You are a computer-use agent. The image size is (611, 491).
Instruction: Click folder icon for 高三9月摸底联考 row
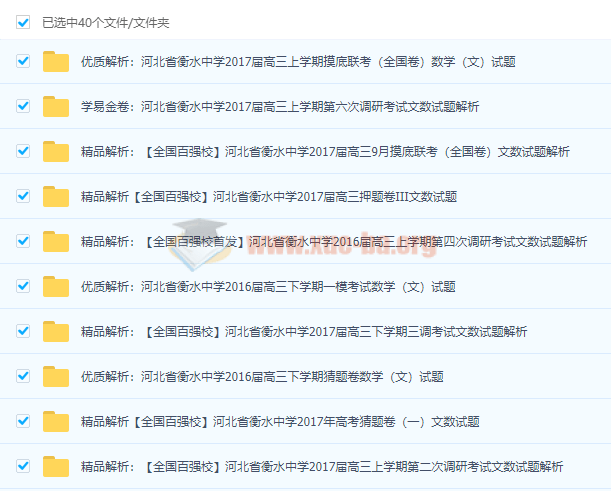tap(56, 151)
